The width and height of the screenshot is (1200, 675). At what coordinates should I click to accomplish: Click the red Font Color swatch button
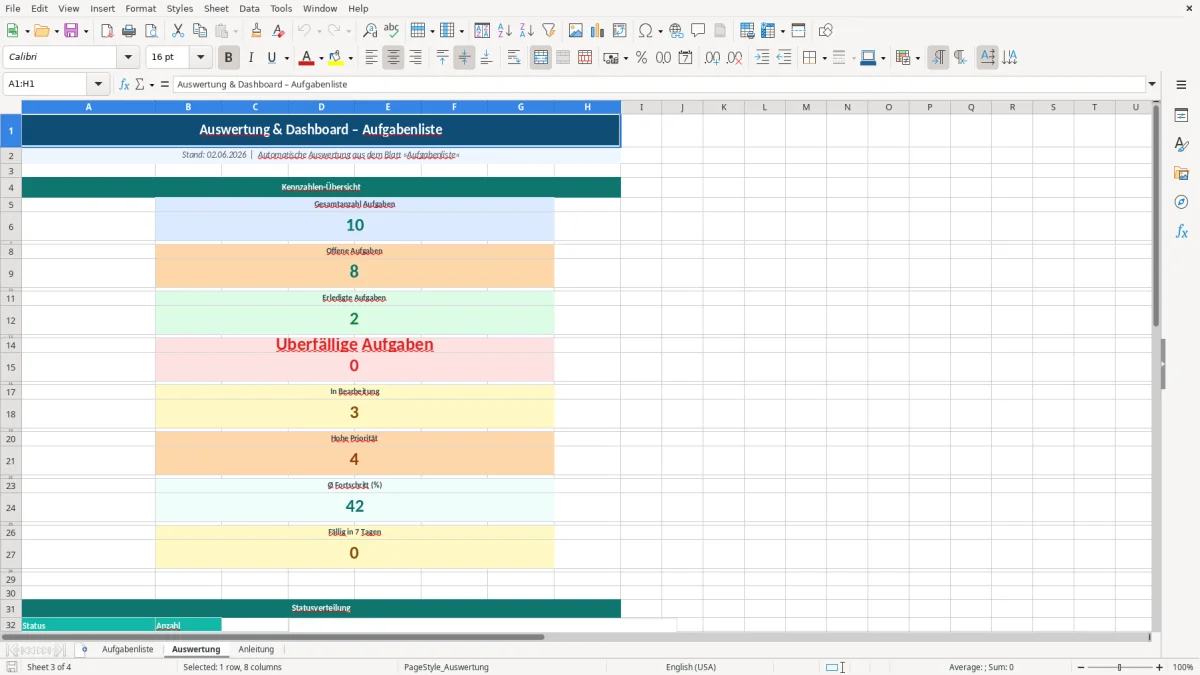(x=307, y=58)
